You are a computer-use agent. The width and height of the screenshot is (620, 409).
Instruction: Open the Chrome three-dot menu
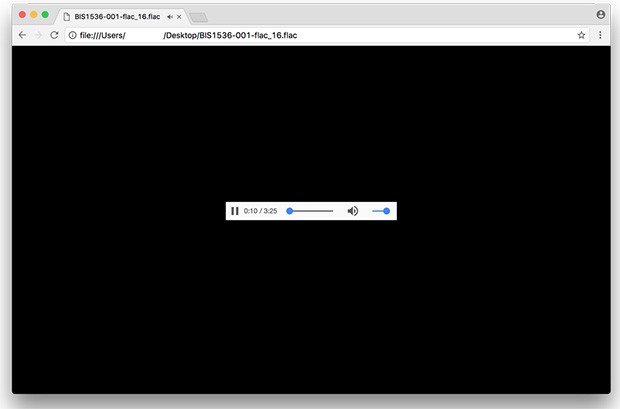coord(600,35)
